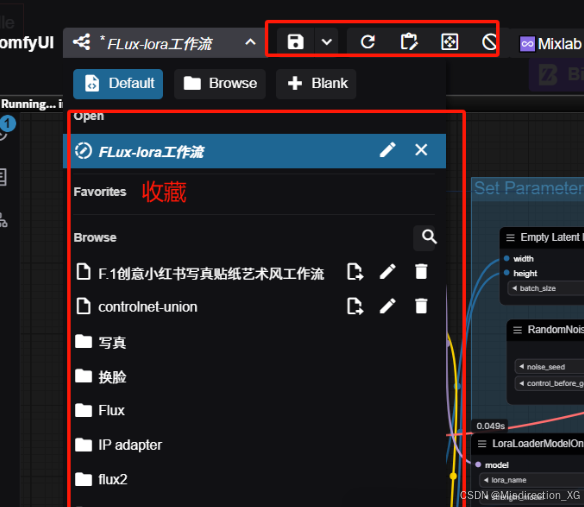Click the queue badge showing 1

coord(7,123)
